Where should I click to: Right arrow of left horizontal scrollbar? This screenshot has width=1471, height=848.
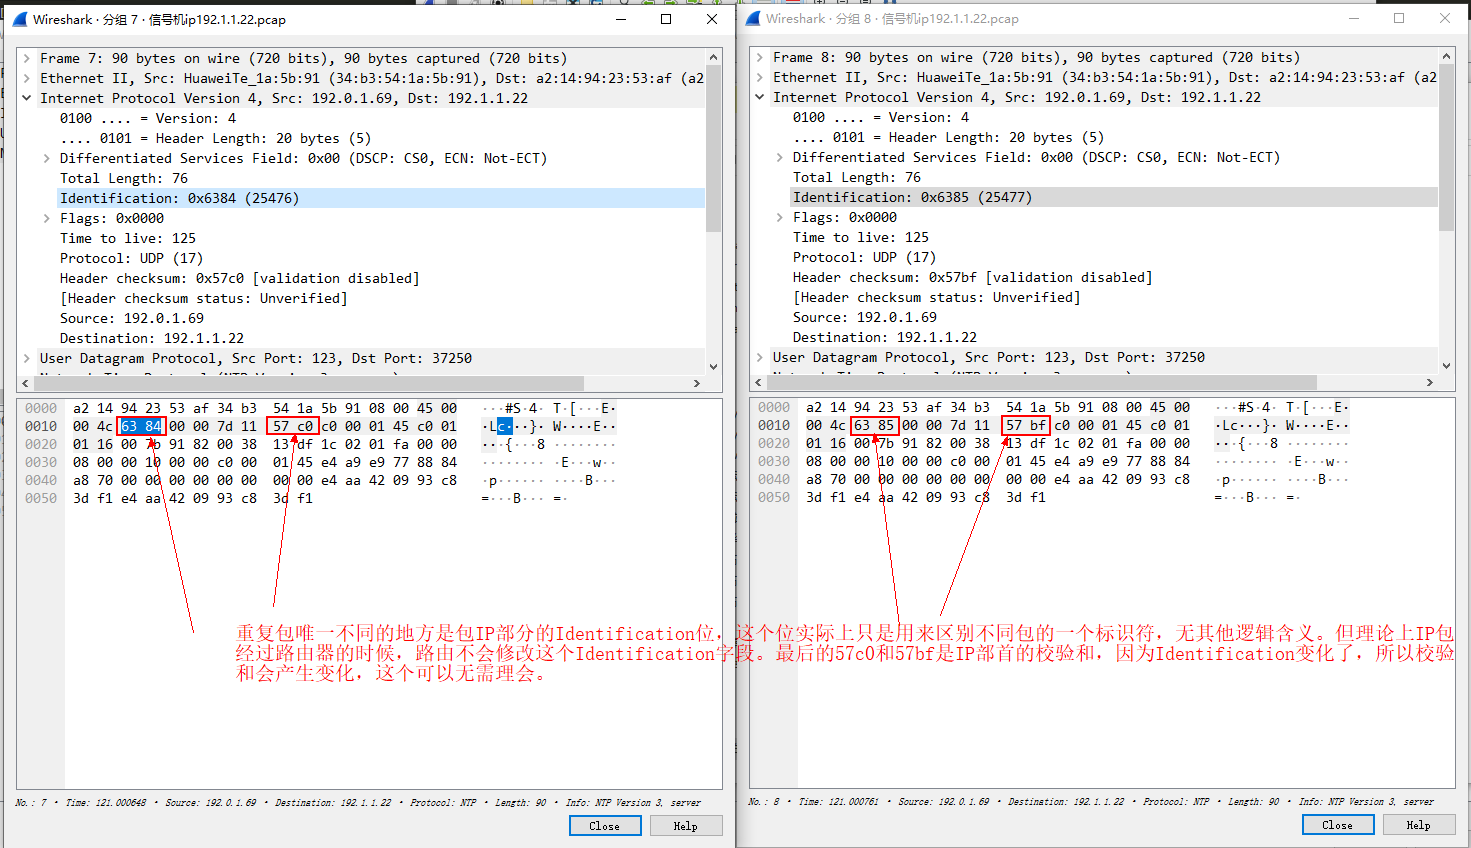[x=697, y=383]
